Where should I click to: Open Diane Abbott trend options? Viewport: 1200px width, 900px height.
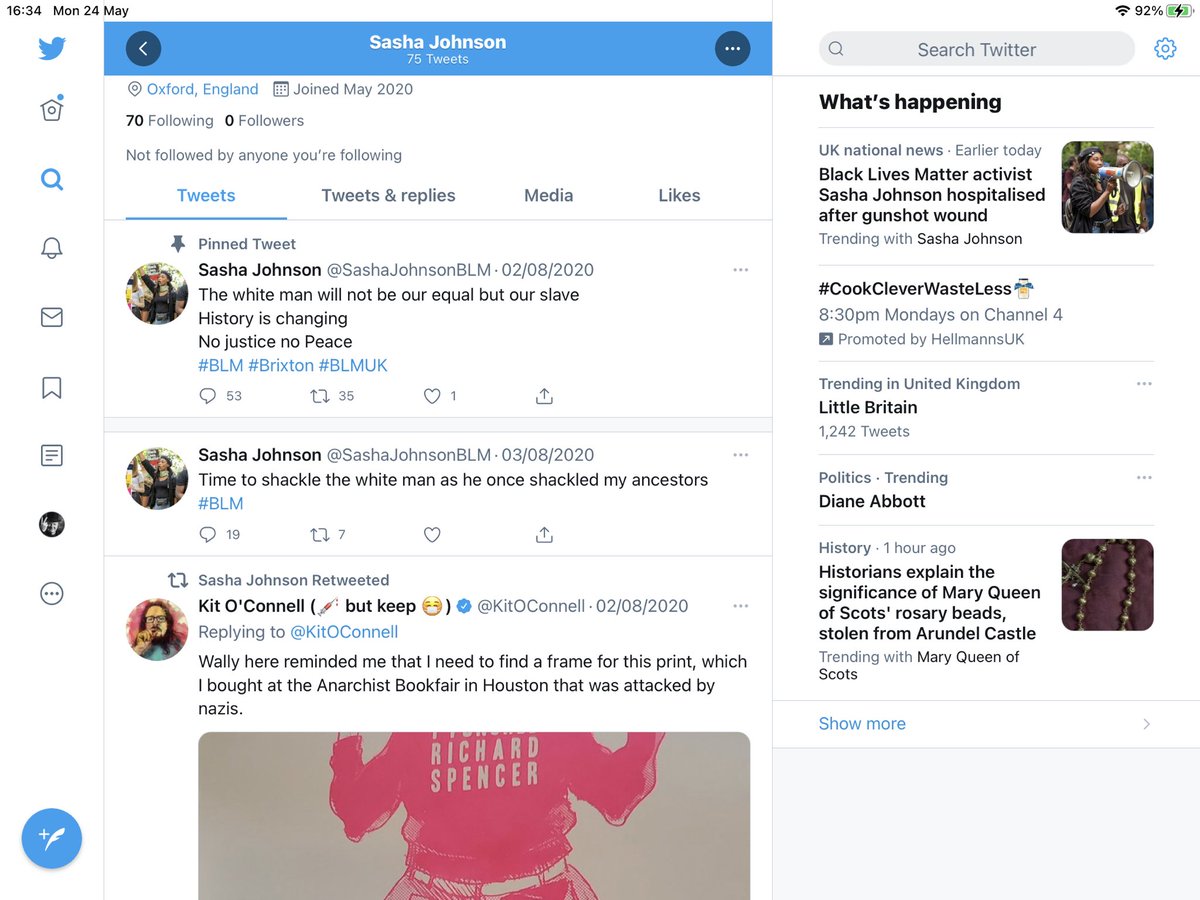(1144, 478)
